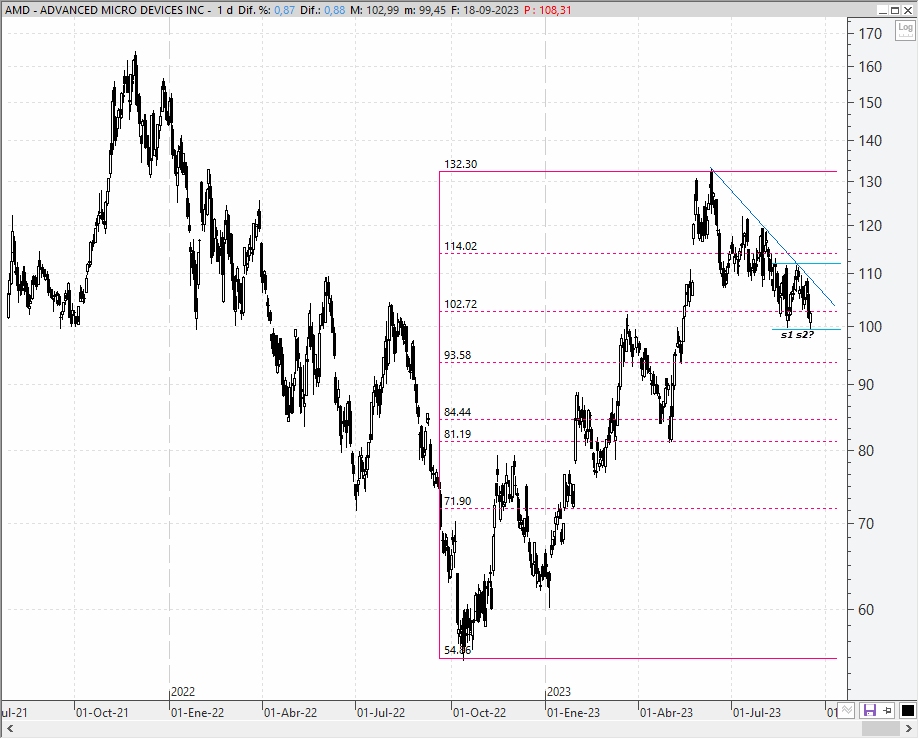Click the M: 102,99 high value
The image size is (919, 739).
(375, 10)
